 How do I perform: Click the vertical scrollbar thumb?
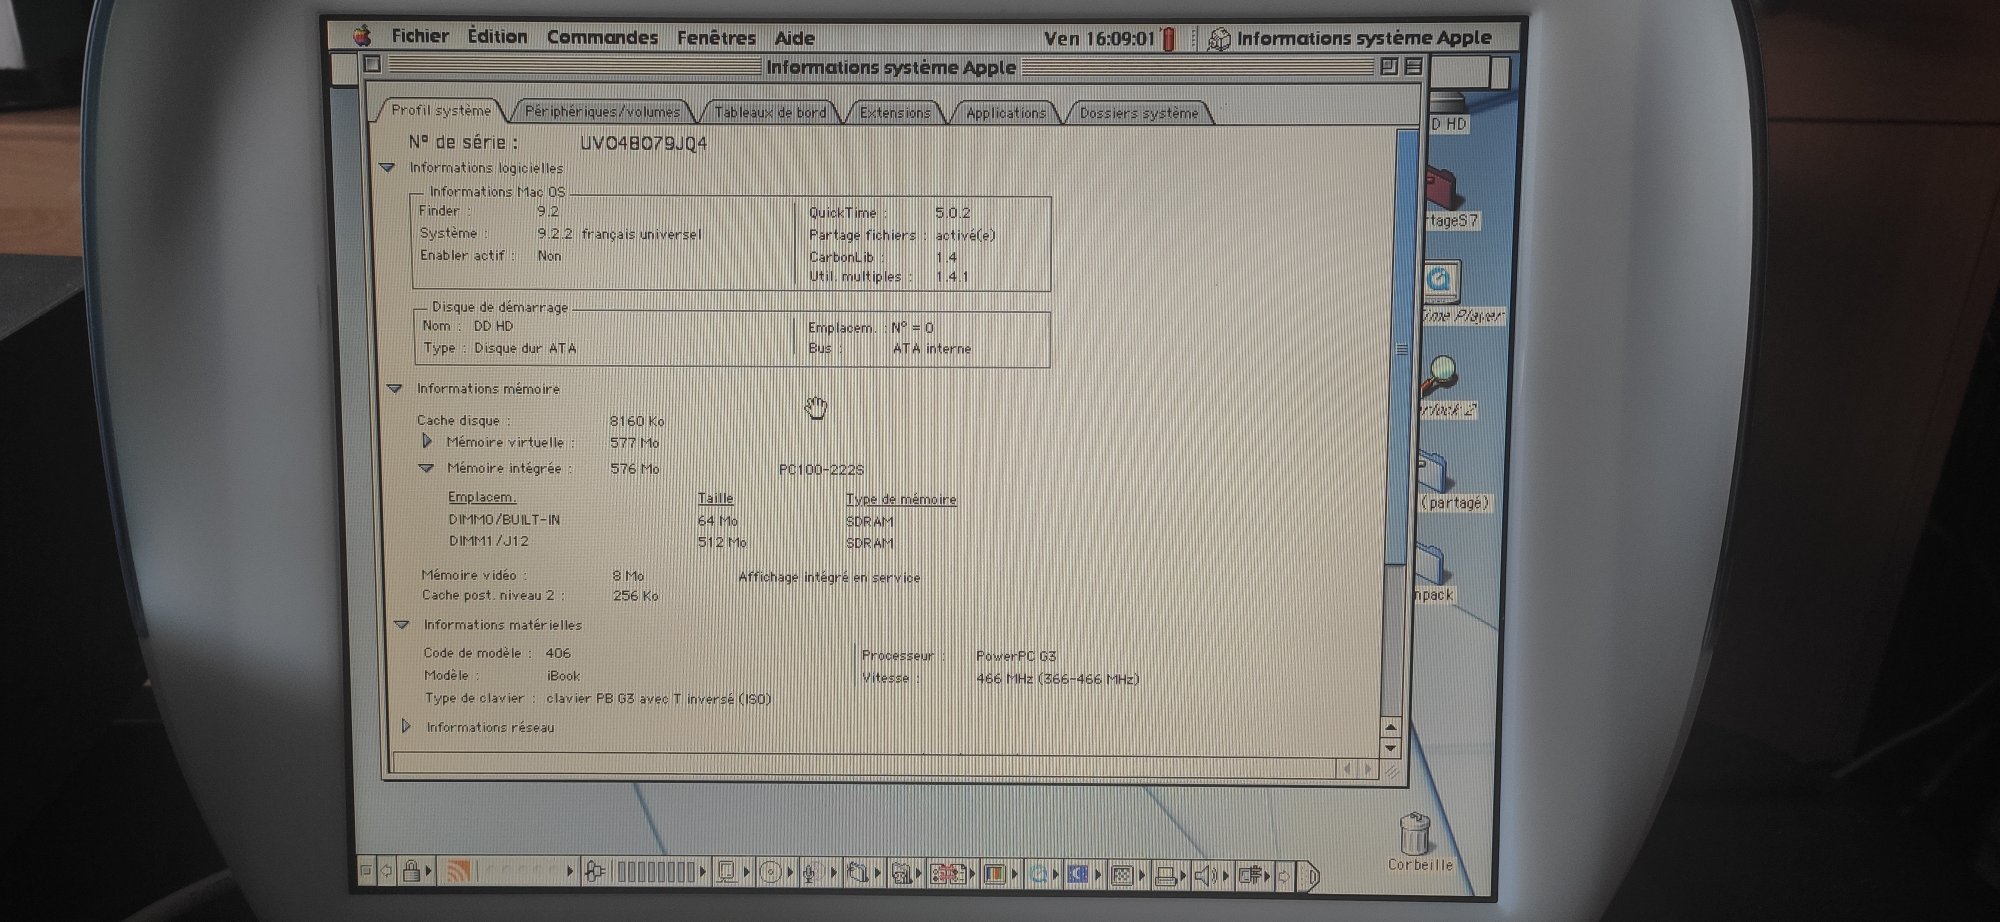pos(1401,348)
